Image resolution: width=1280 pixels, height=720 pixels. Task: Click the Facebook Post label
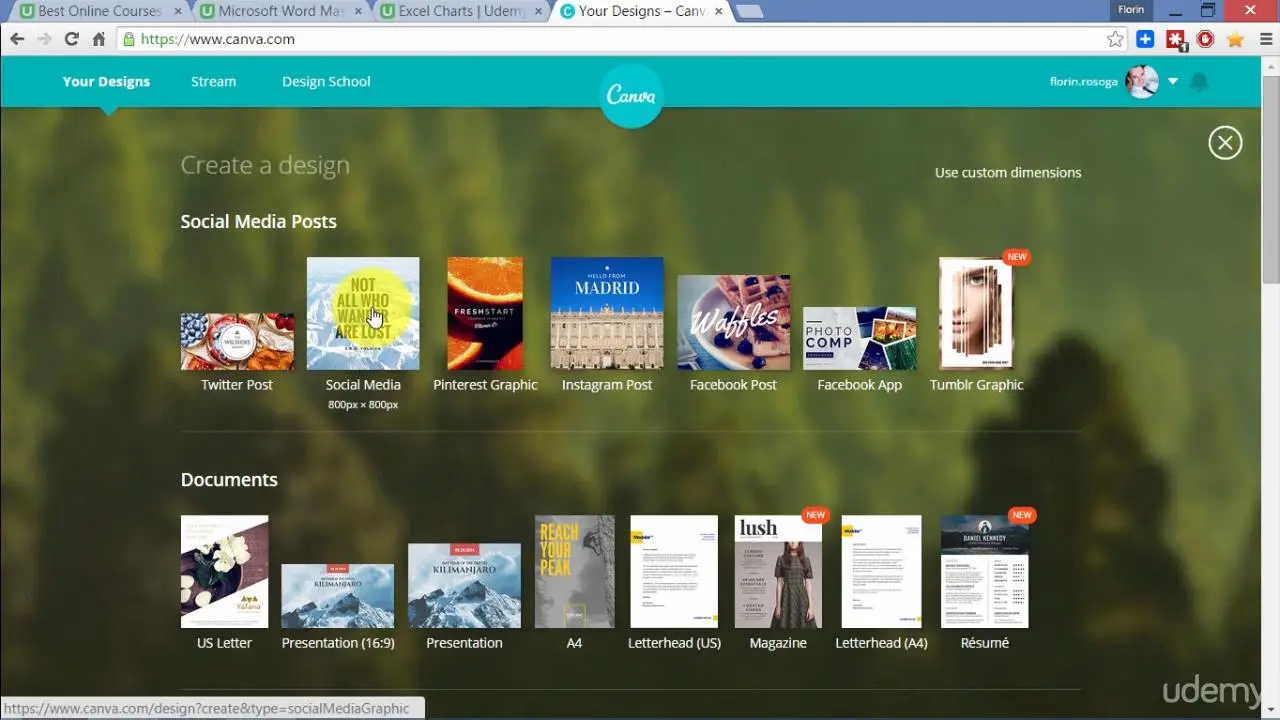pyautogui.click(x=733, y=385)
